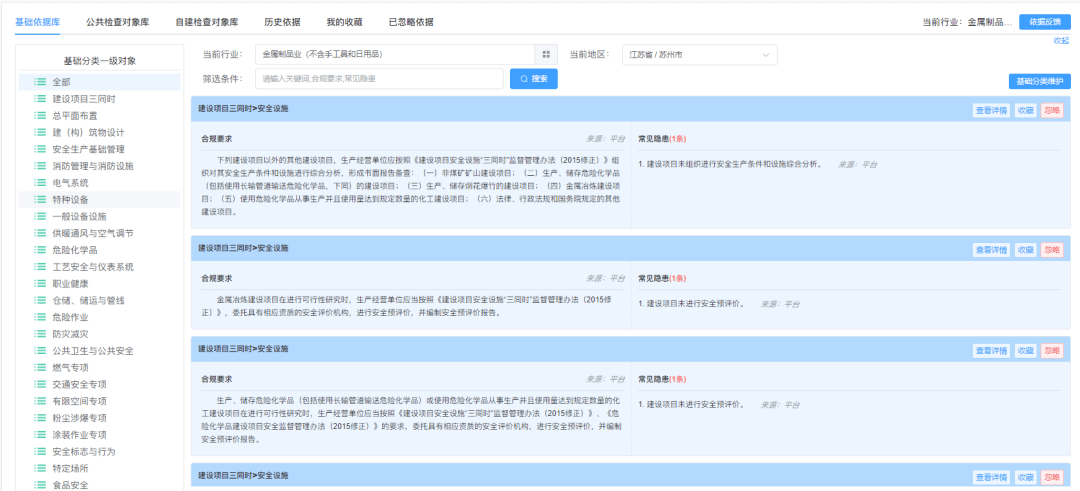Click 收藏 on bottom partial card
The height and width of the screenshot is (491, 1080).
pyautogui.click(x=1026, y=477)
